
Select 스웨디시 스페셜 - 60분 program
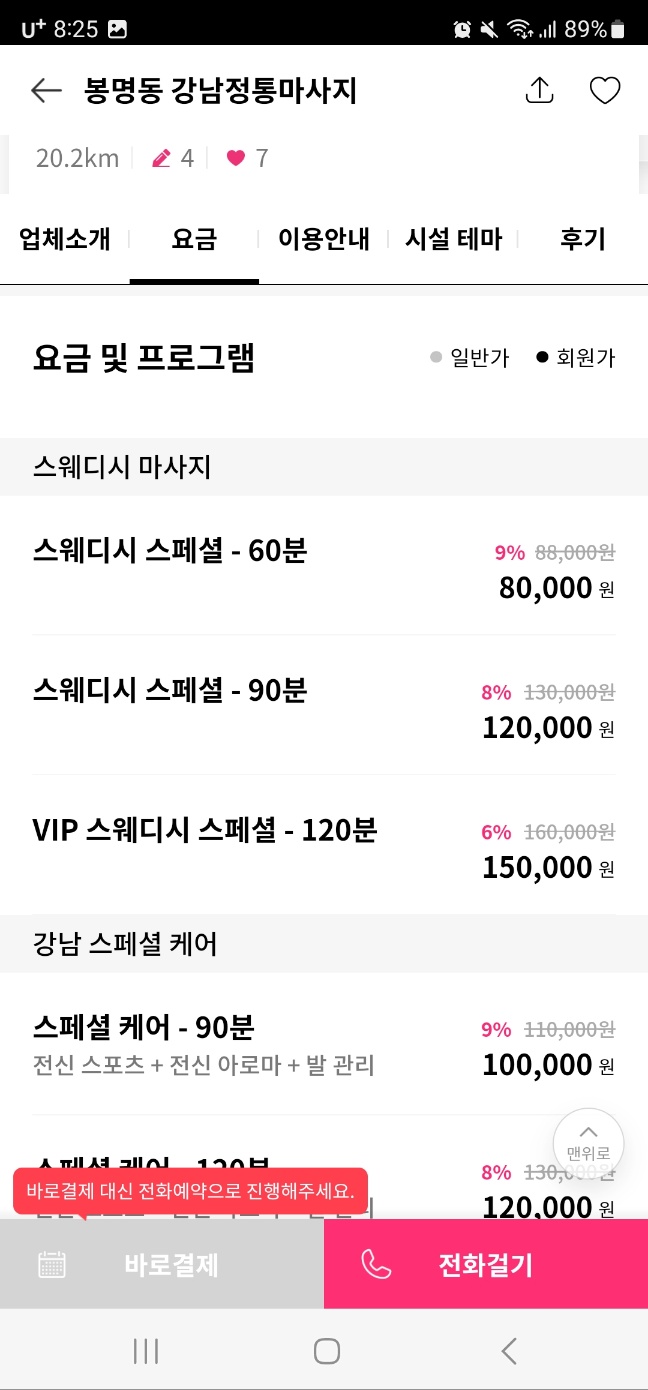pos(324,565)
